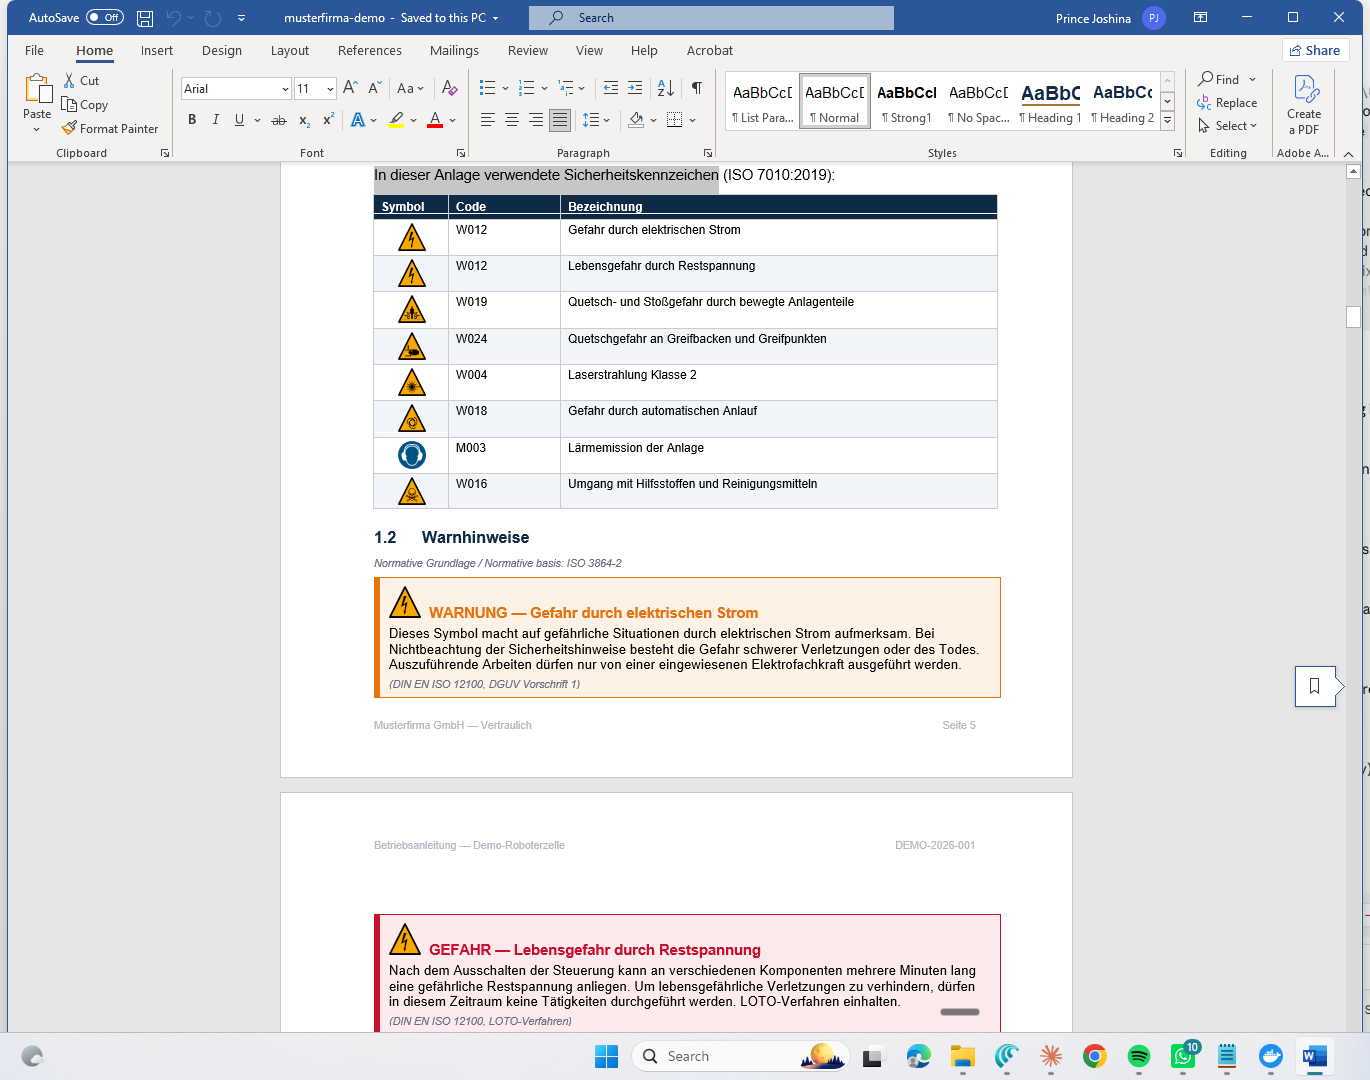Save the document with the floppy disk icon
Viewport: 1370px width, 1080px height.
pyautogui.click(x=145, y=18)
